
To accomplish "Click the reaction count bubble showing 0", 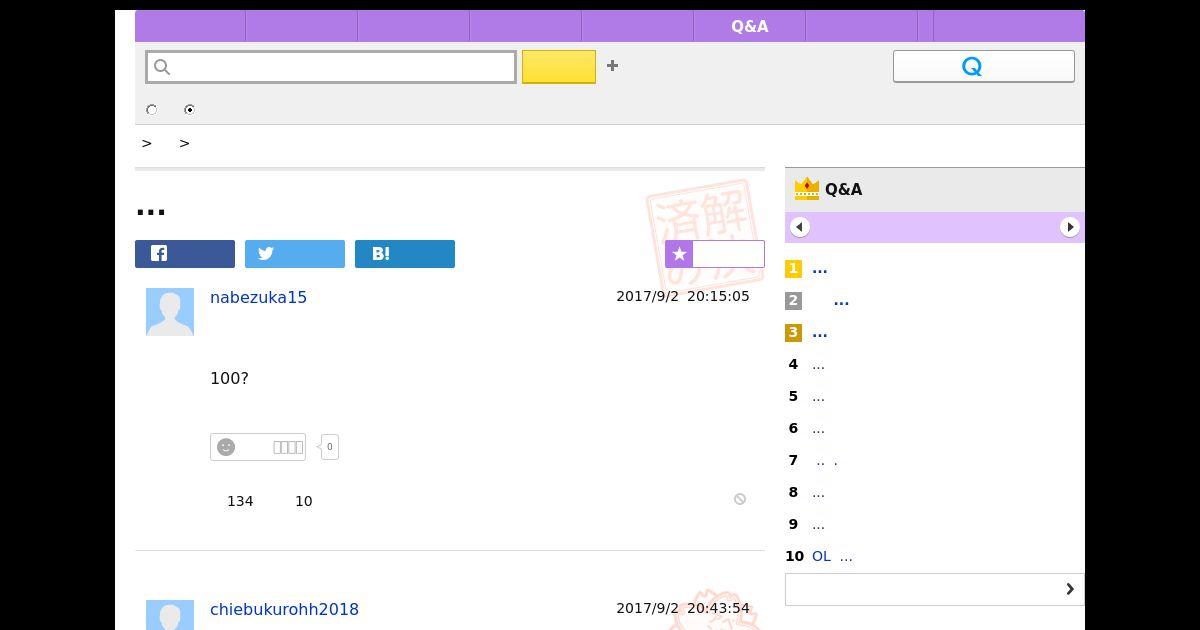I will (329, 447).
